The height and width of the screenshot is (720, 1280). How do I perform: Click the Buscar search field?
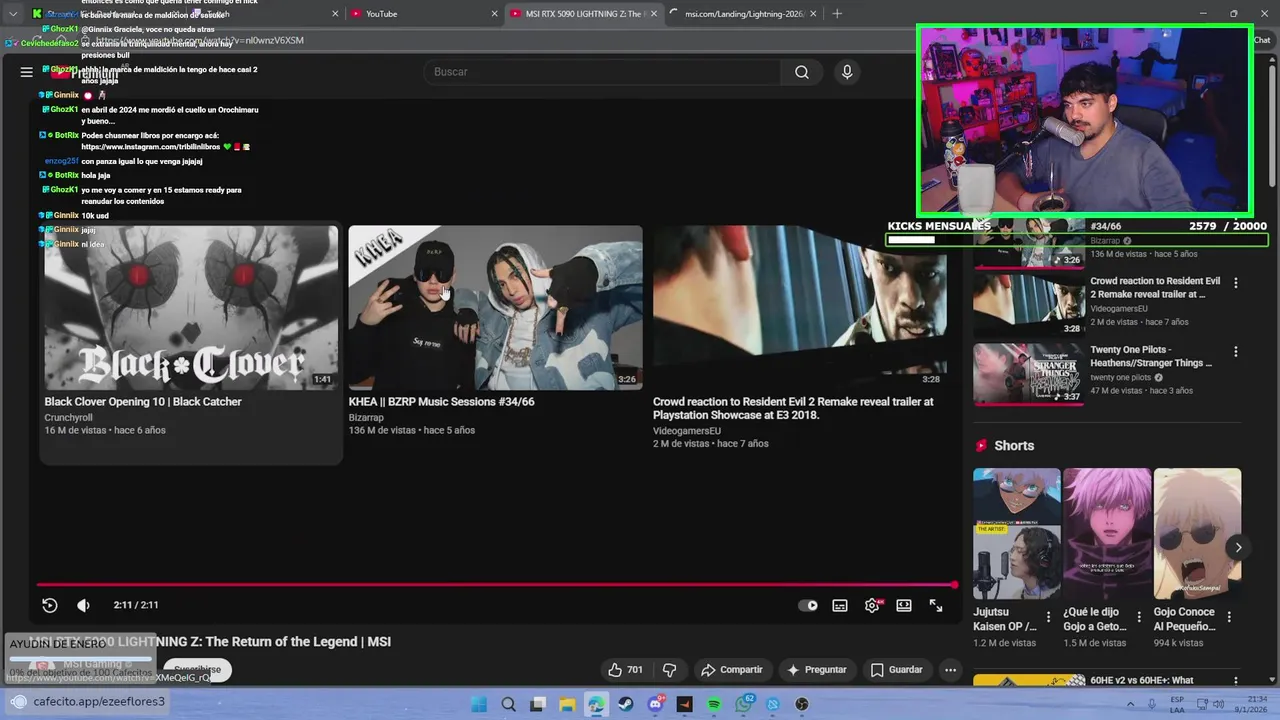pos(602,72)
